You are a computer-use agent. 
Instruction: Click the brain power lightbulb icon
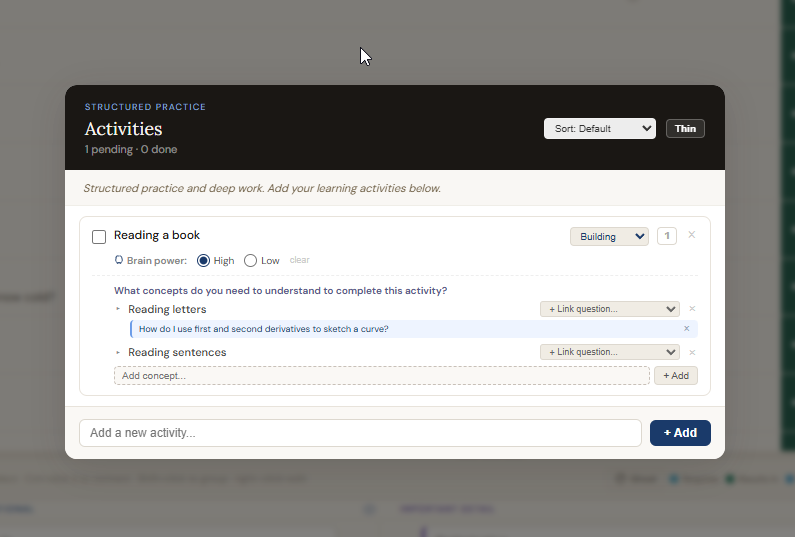pyautogui.click(x=119, y=260)
